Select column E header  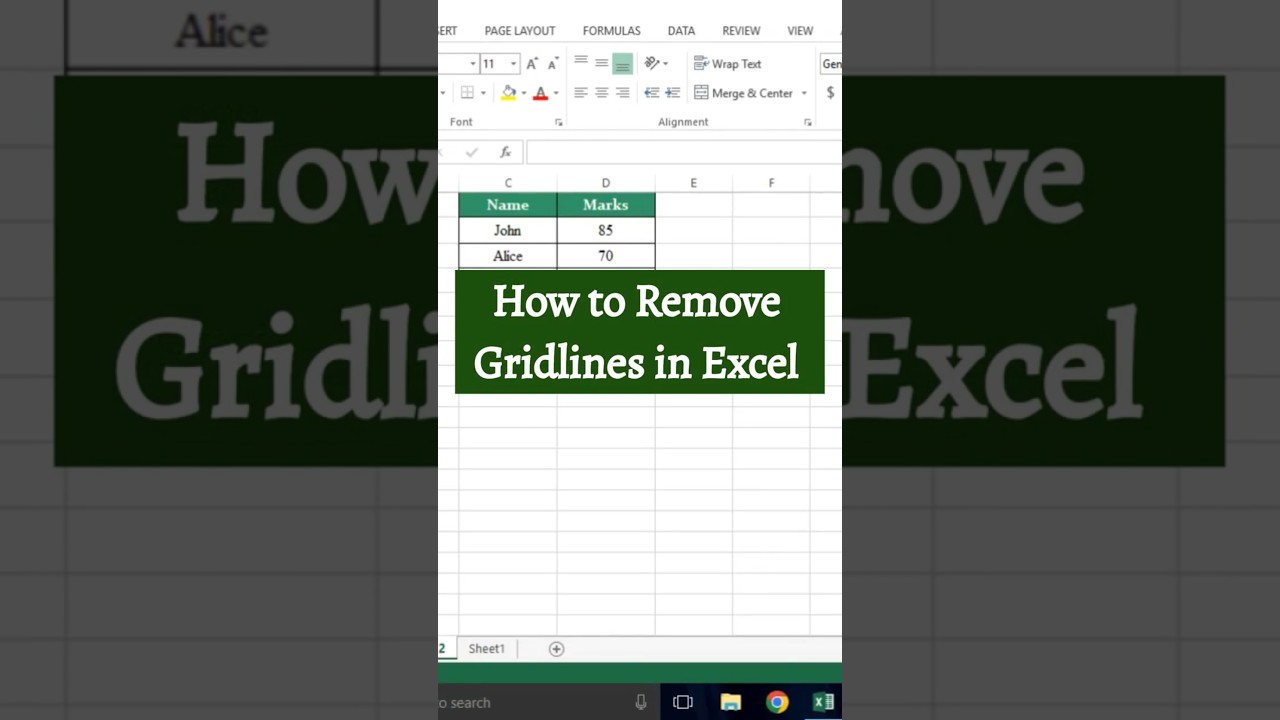pyautogui.click(x=693, y=183)
